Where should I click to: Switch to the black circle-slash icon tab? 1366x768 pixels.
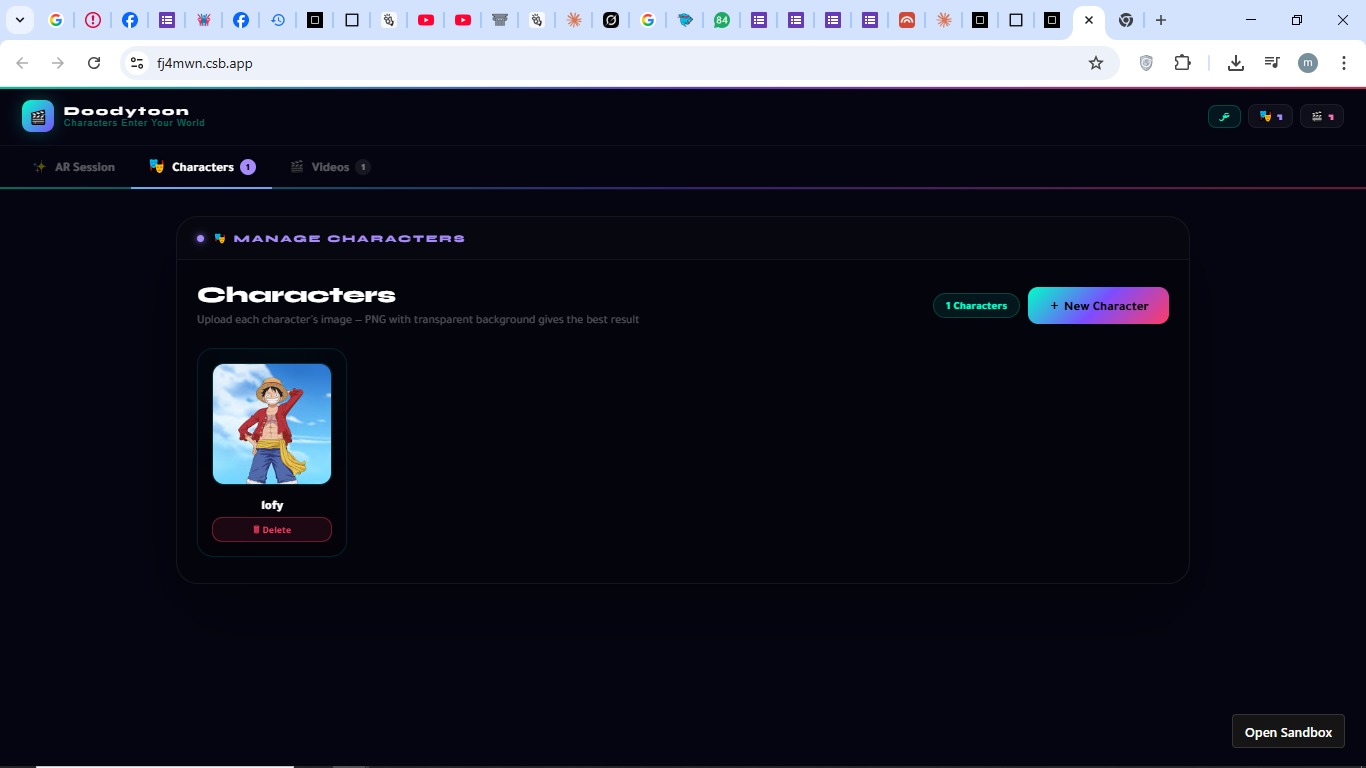[x=611, y=20]
